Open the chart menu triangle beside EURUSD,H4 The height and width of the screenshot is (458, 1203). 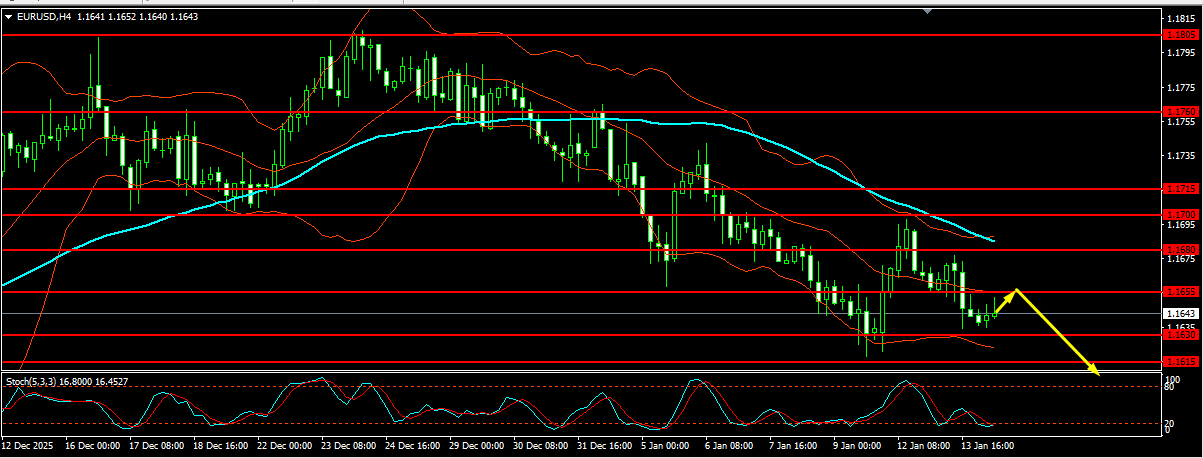point(9,16)
